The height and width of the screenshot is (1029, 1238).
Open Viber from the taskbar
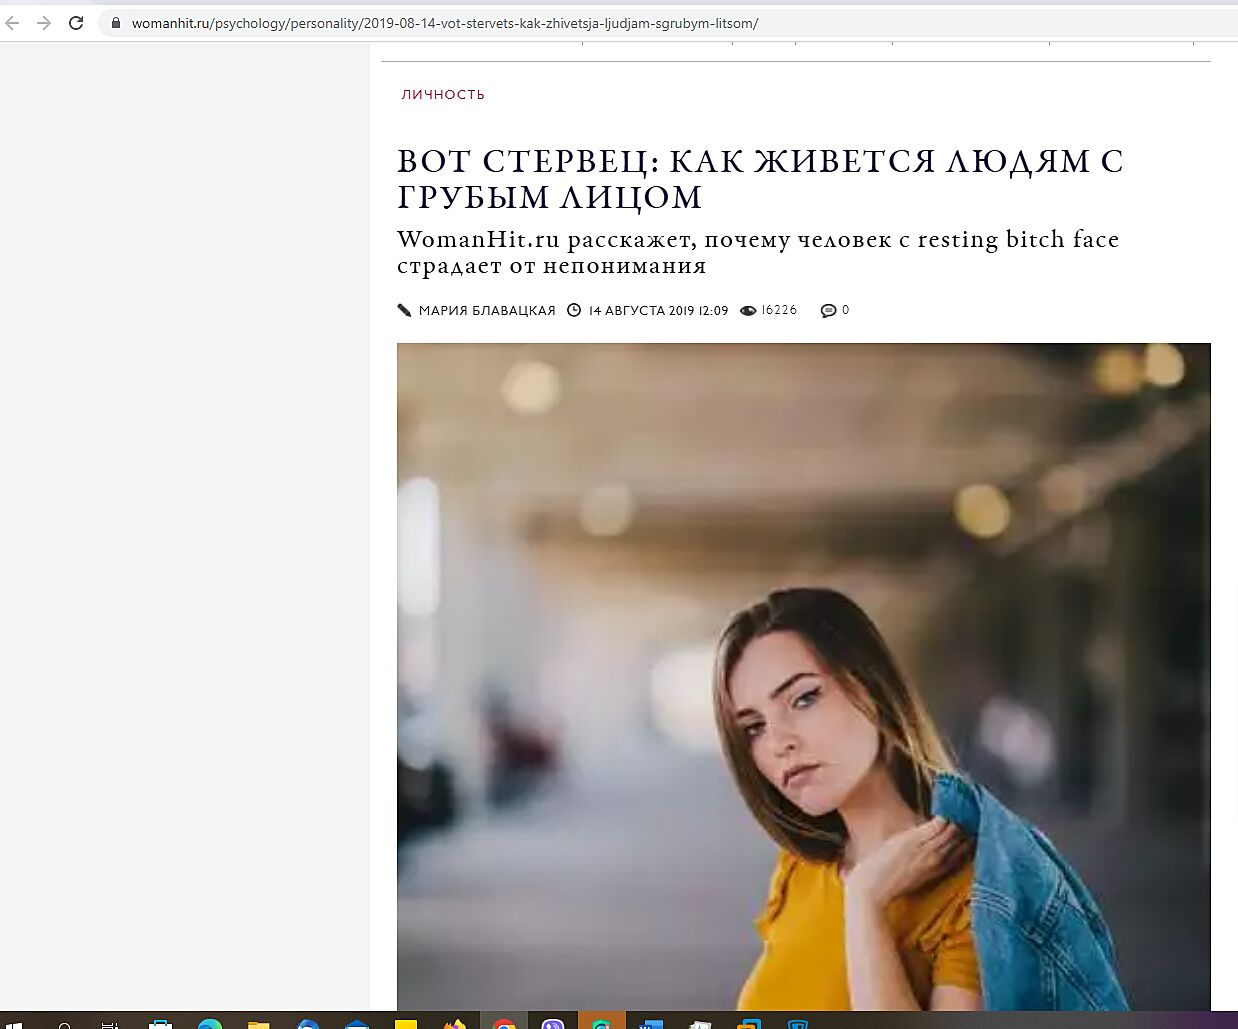553,1023
